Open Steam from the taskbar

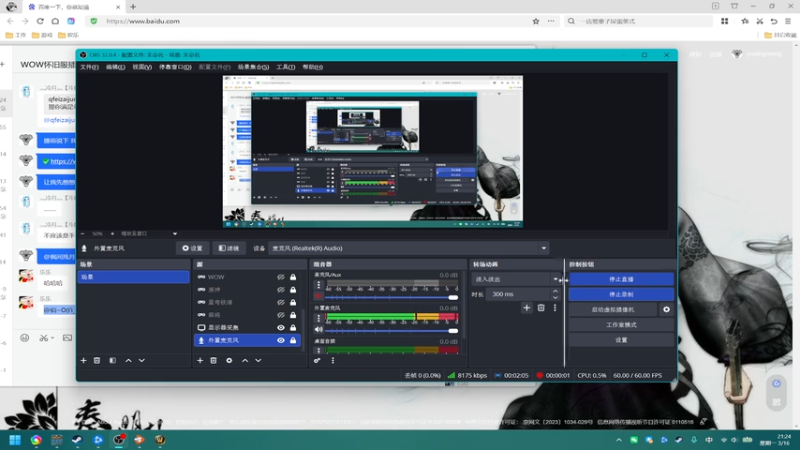77,440
